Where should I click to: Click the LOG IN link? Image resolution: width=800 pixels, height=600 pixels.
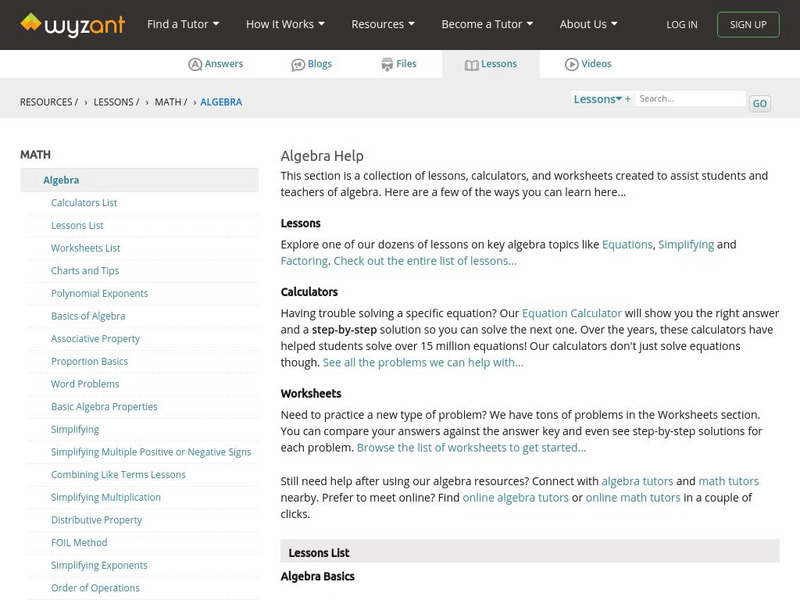tap(682, 24)
